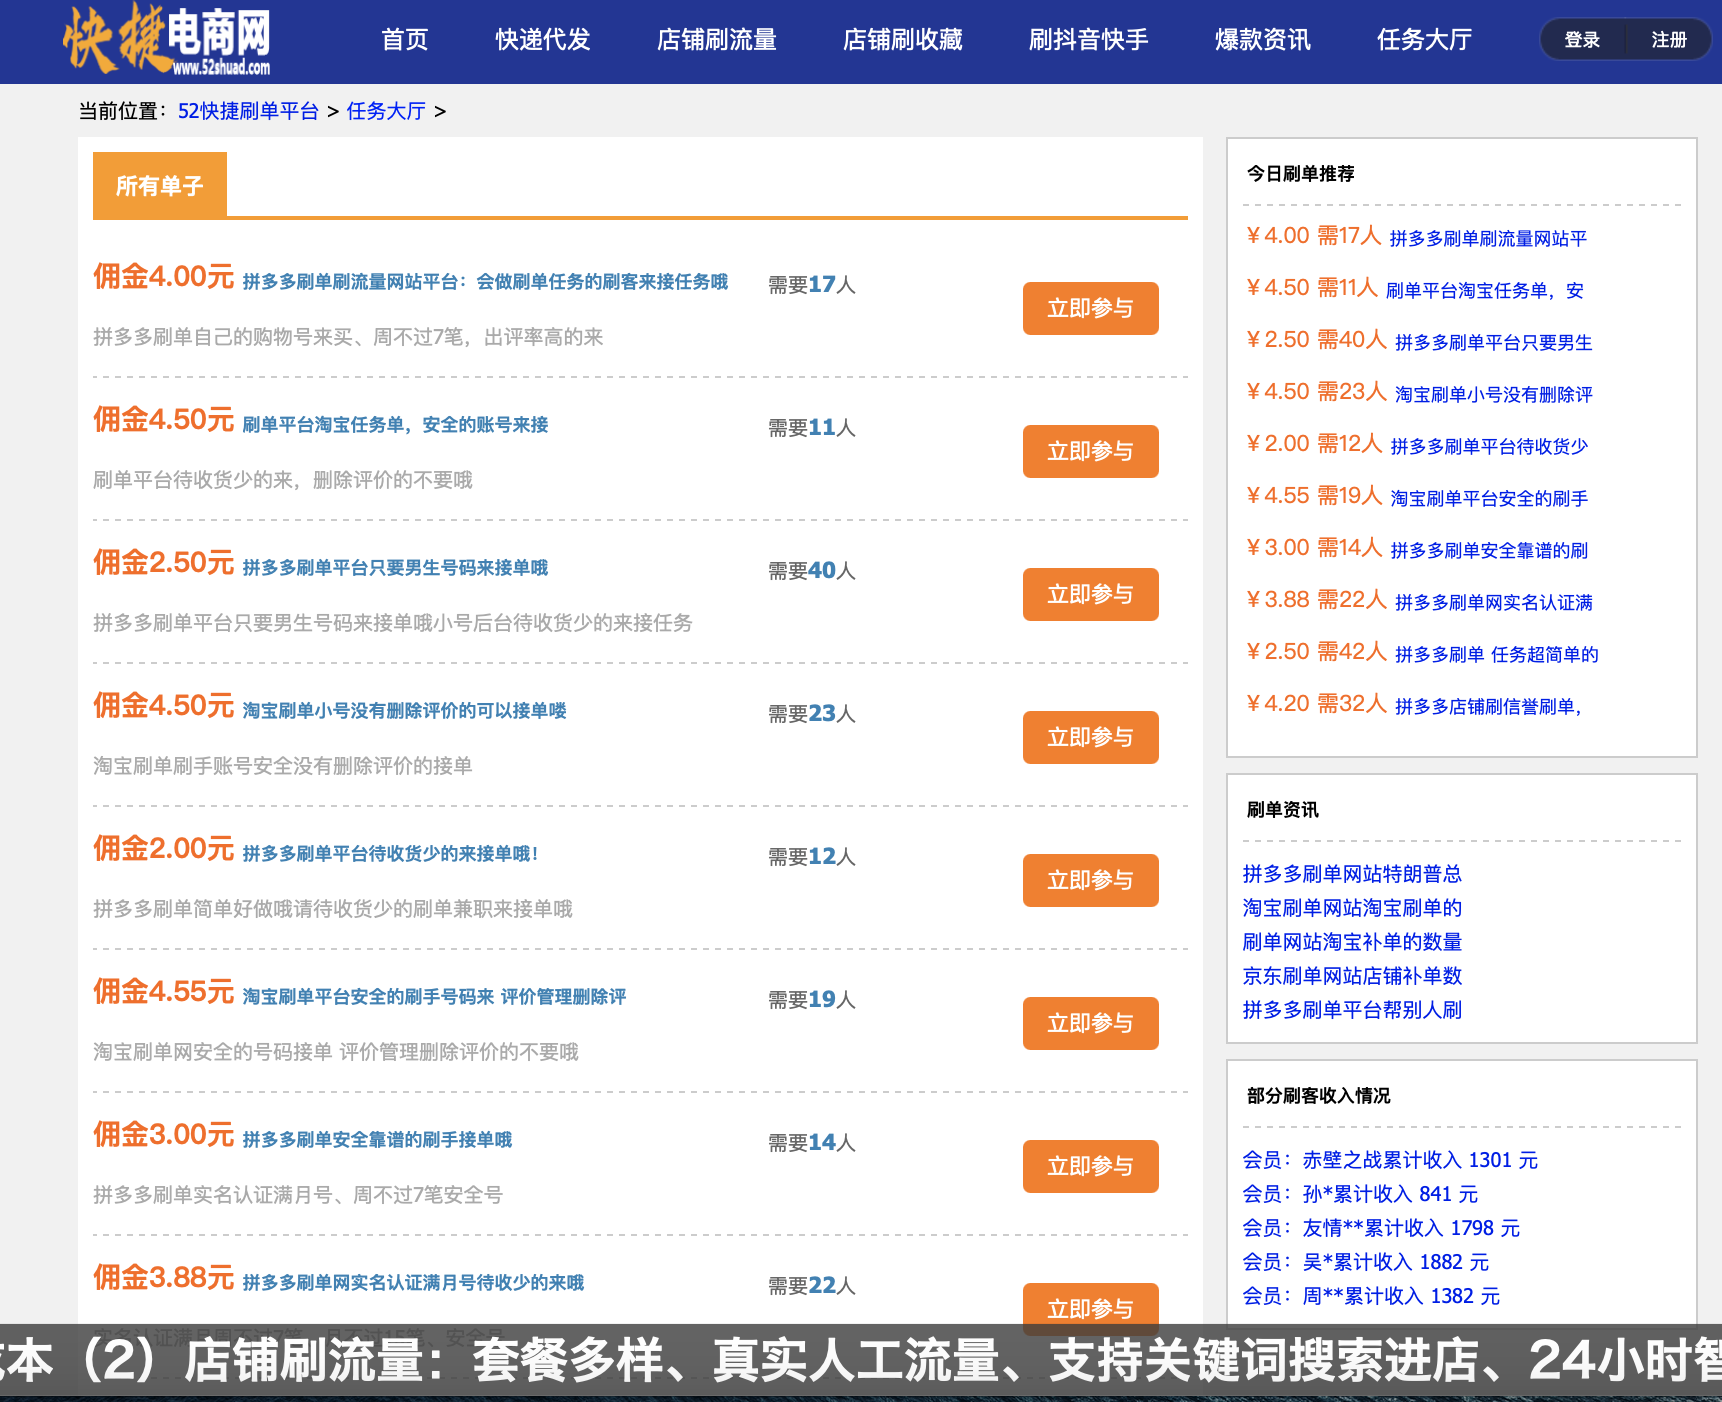Click the 登录 login button
1722x1402 pixels.
point(1582,40)
